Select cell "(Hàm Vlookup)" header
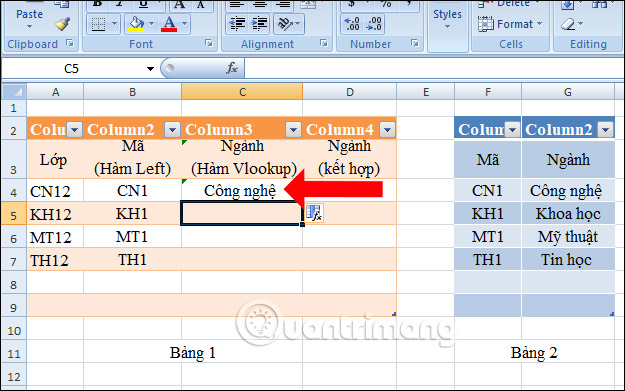625x391 pixels. [x=242, y=159]
